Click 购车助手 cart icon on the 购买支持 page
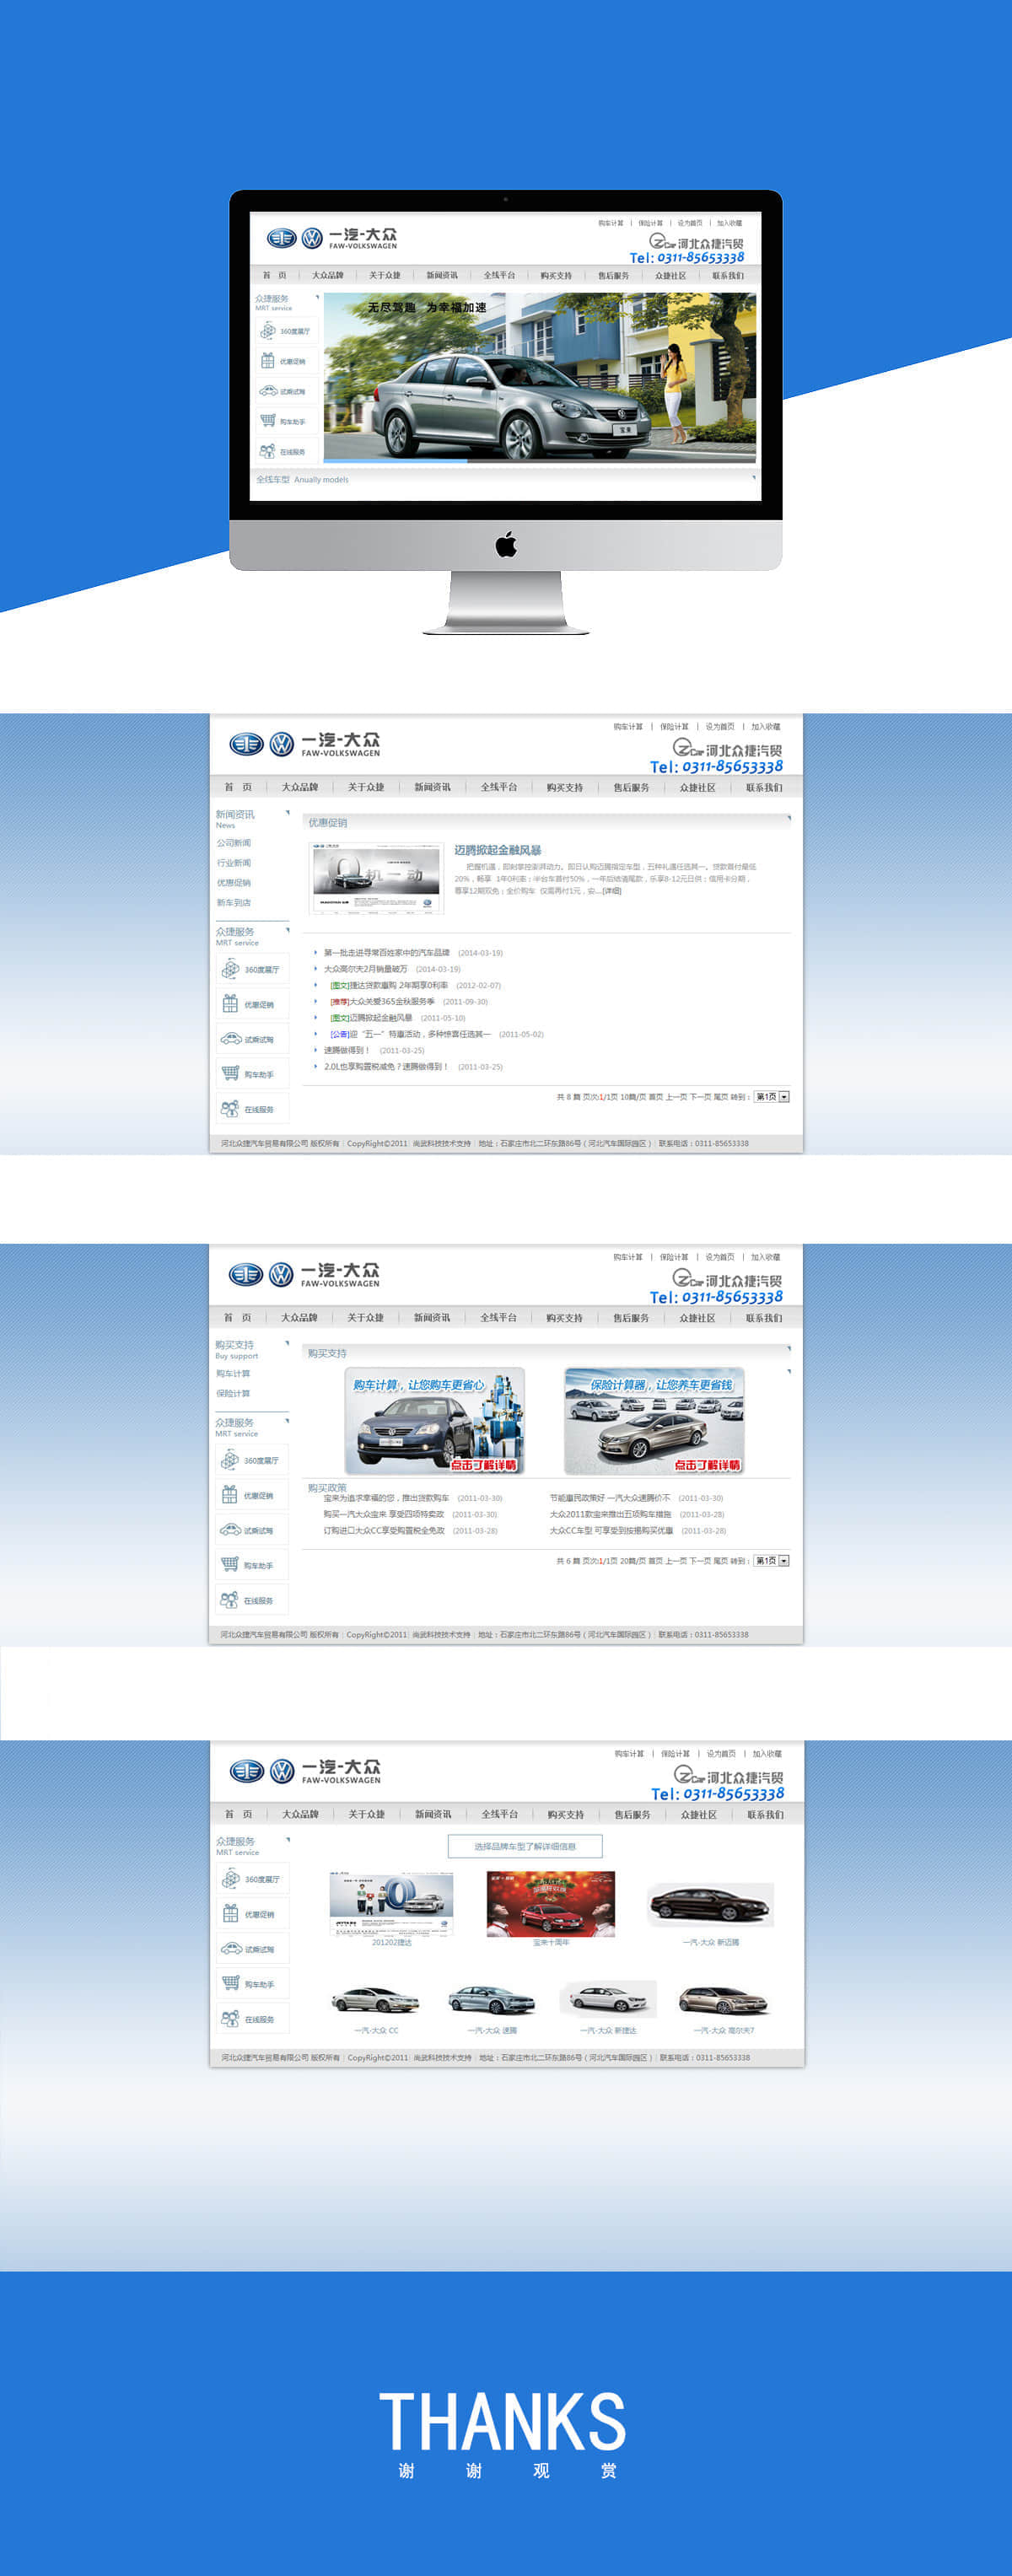The height and width of the screenshot is (2576, 1012). point(230,1565)
